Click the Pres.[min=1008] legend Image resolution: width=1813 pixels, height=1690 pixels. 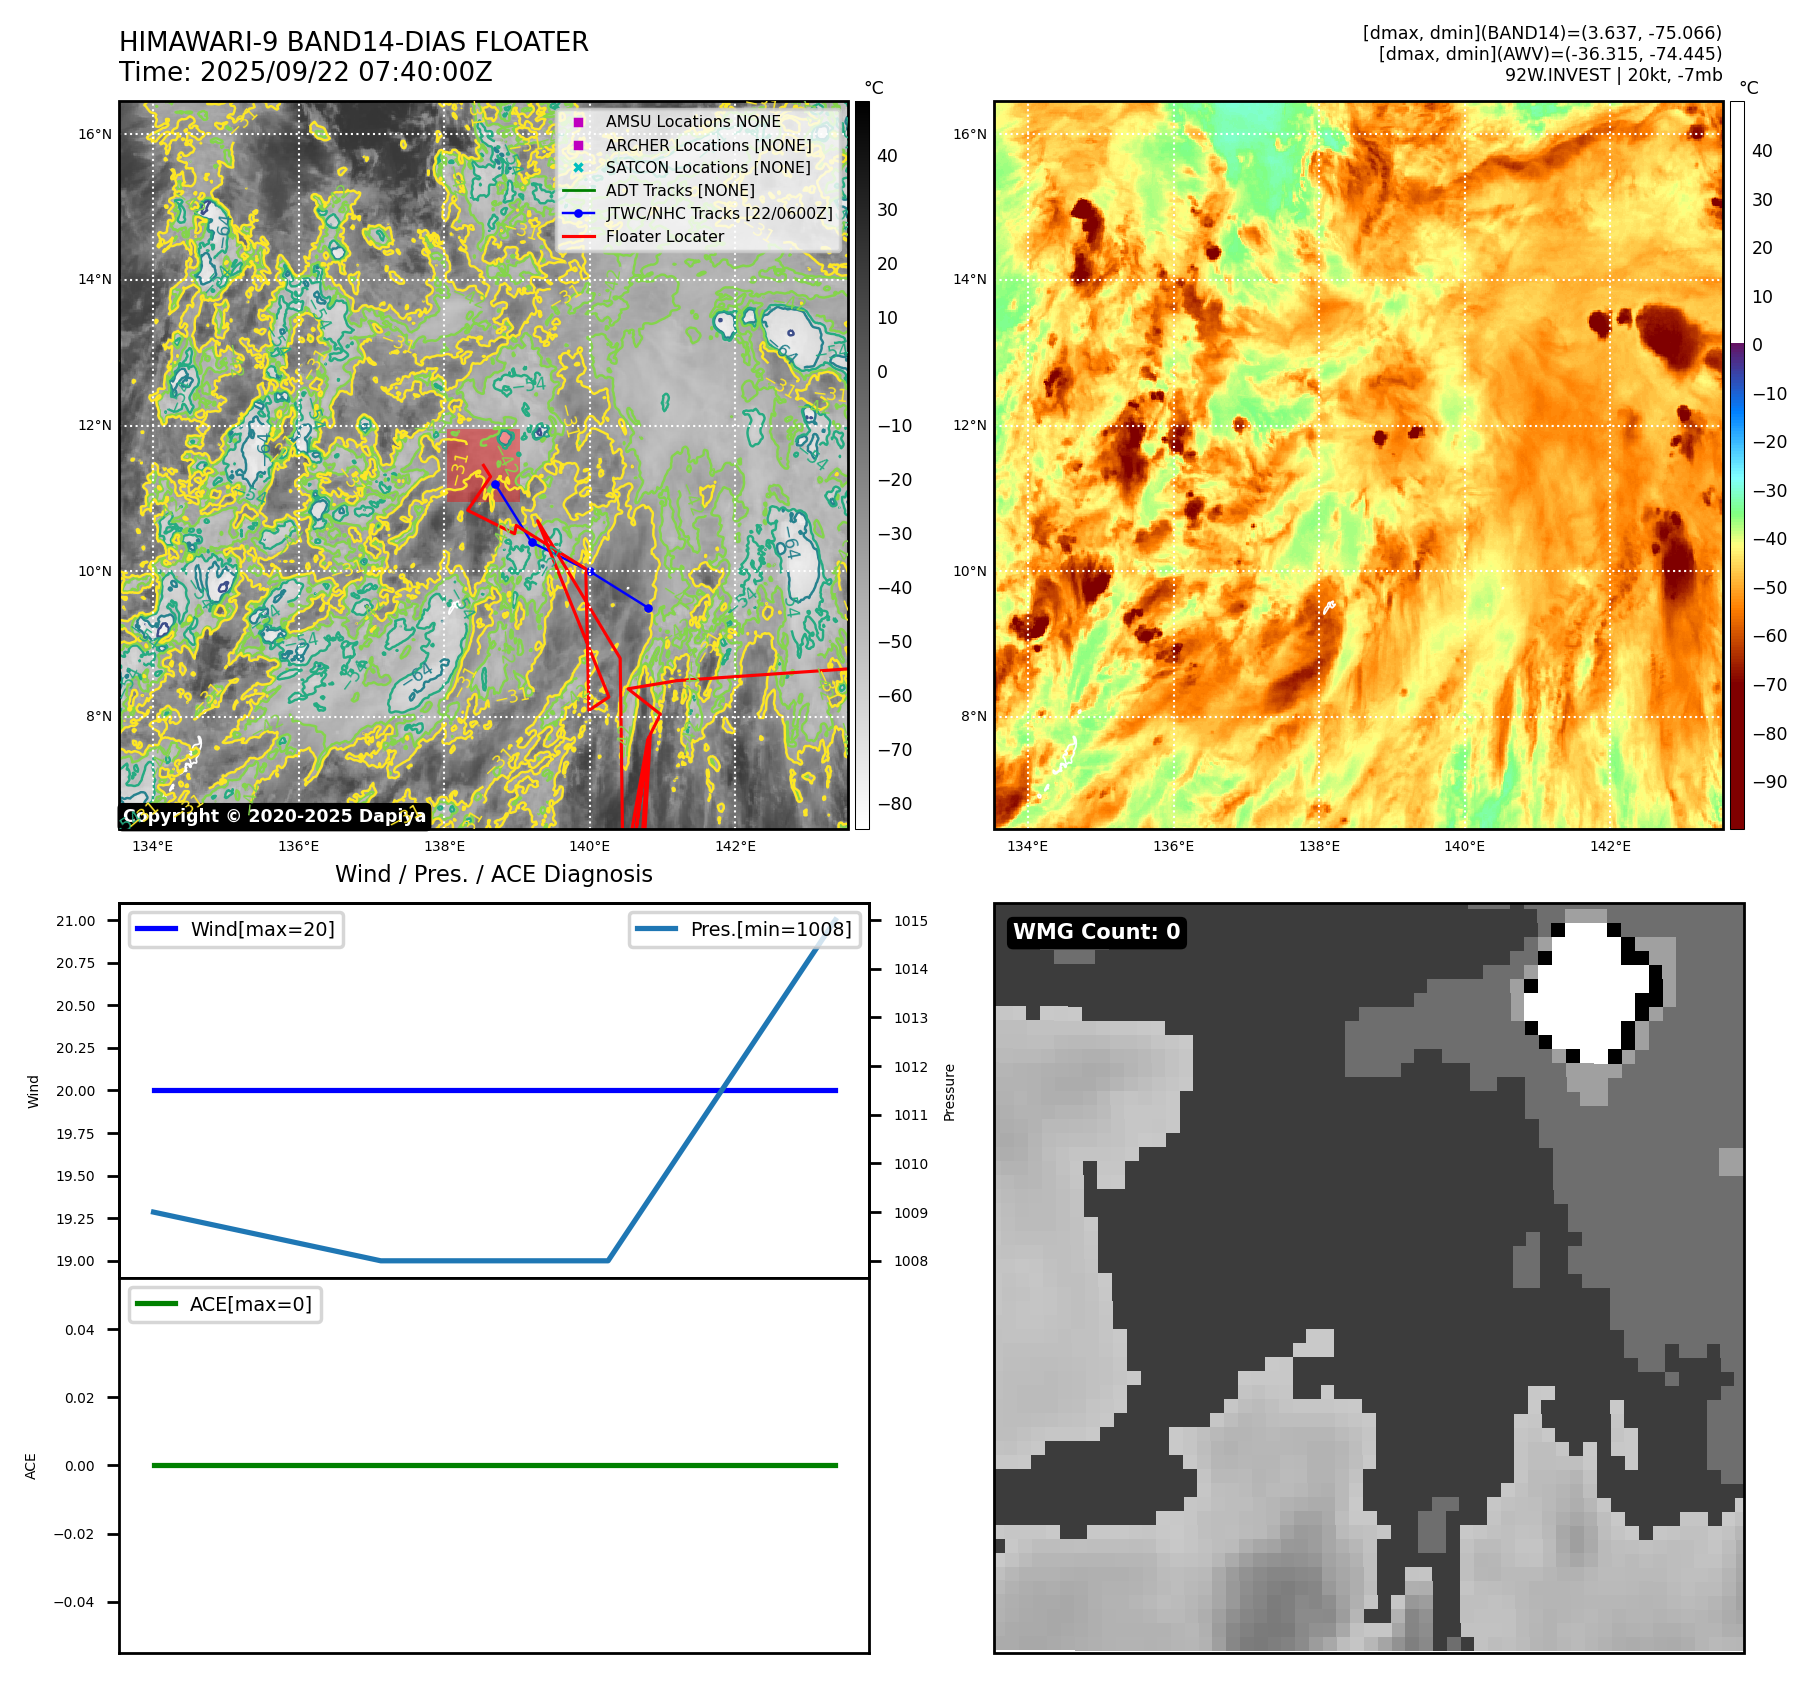click(x=745, y=929)
